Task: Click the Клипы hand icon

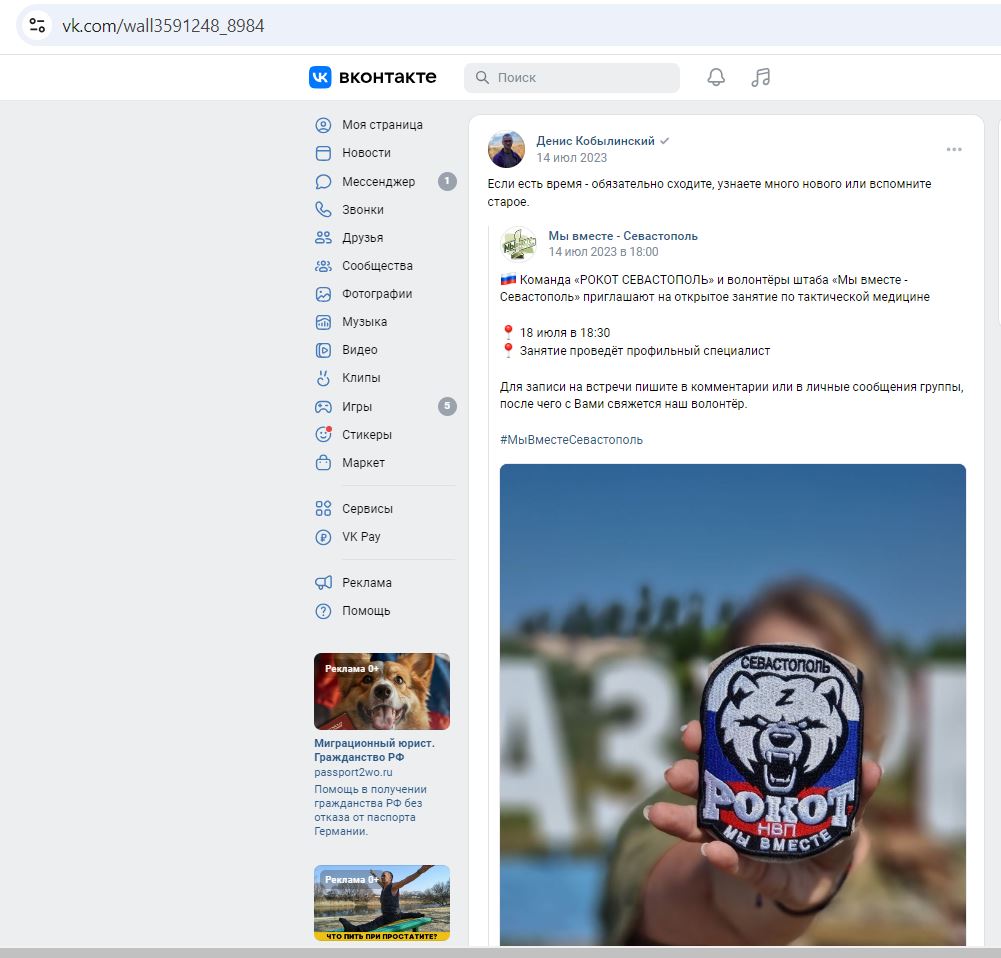Action: point(324,378)
